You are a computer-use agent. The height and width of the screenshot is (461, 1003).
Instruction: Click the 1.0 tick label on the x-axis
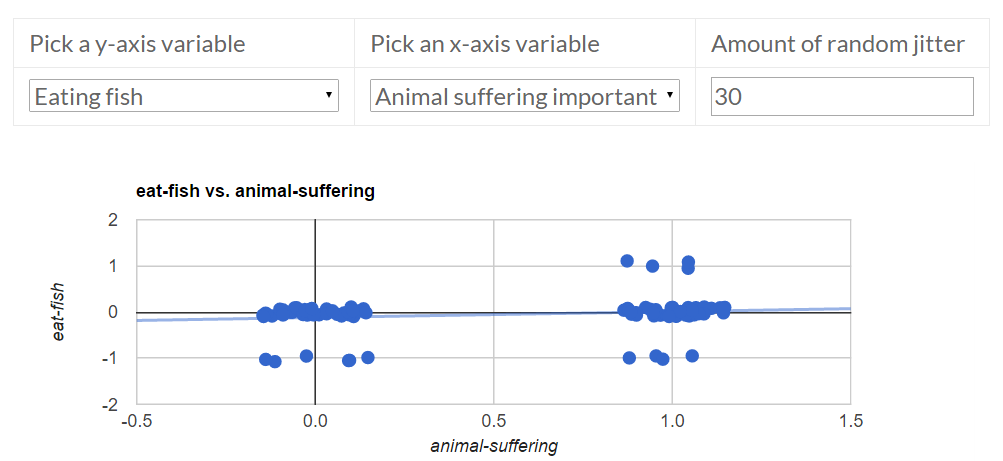point(672,421)
